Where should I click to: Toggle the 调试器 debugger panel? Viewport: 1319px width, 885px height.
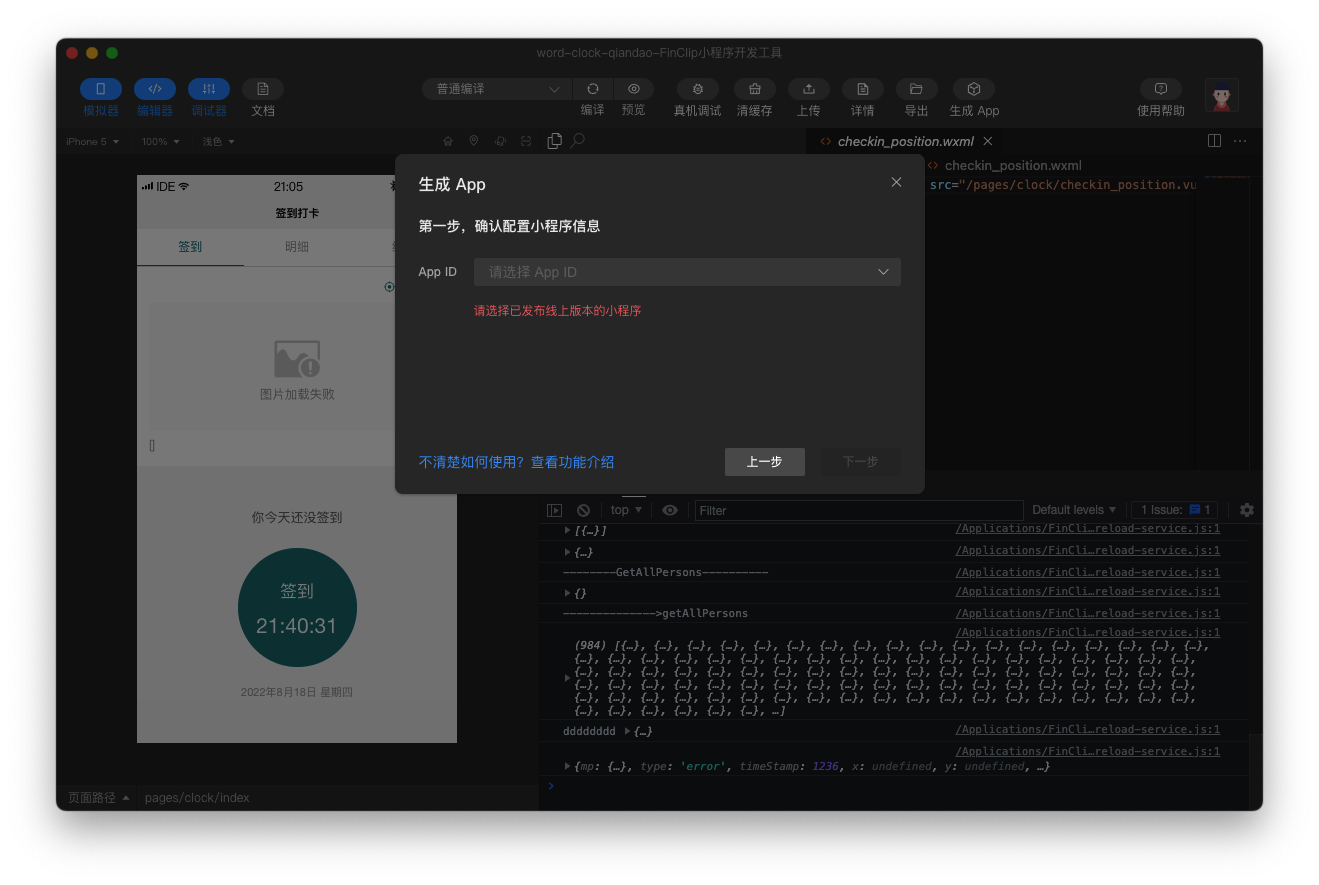pyautogui.click(x=209, y=89)
